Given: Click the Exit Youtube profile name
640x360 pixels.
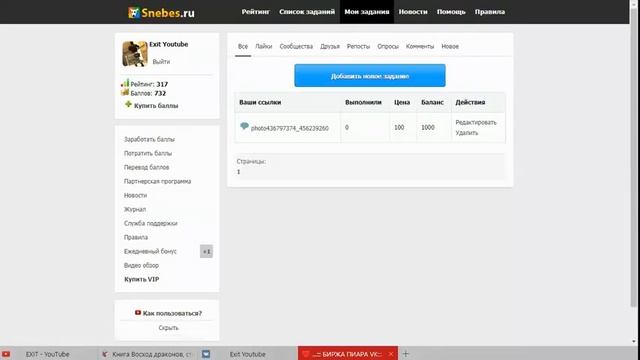Looking at the screenshot, I should click(169, 44).
